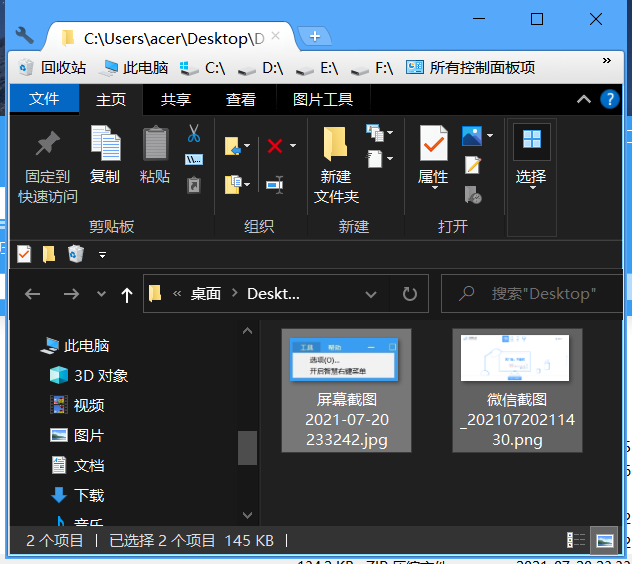This screenshot has width=632, height=564.
Task: Switch to 图片工具 ribbon tab
Action: point(323,99)
